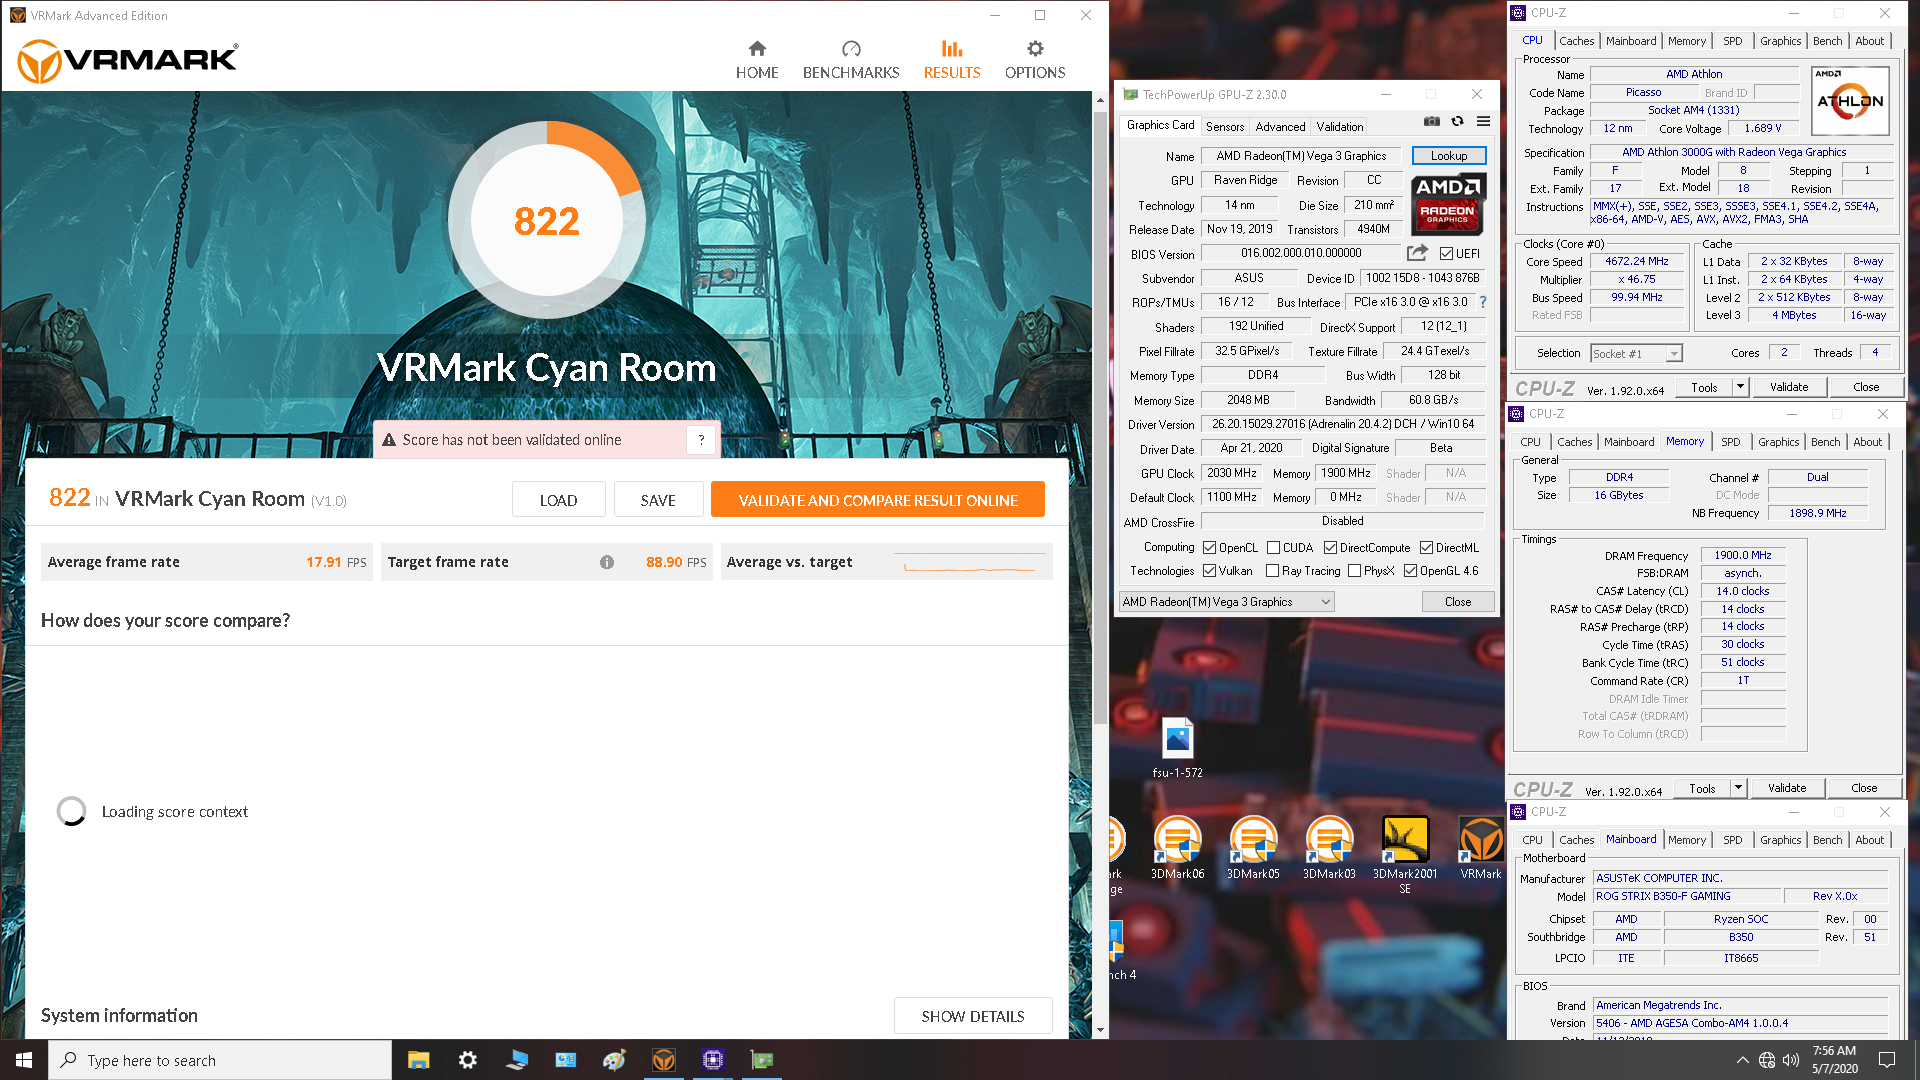Viewport: 1920px width, 1080px height.
Task: Switch to CPU-Z taskbar icon
Action: point(712,1060)
